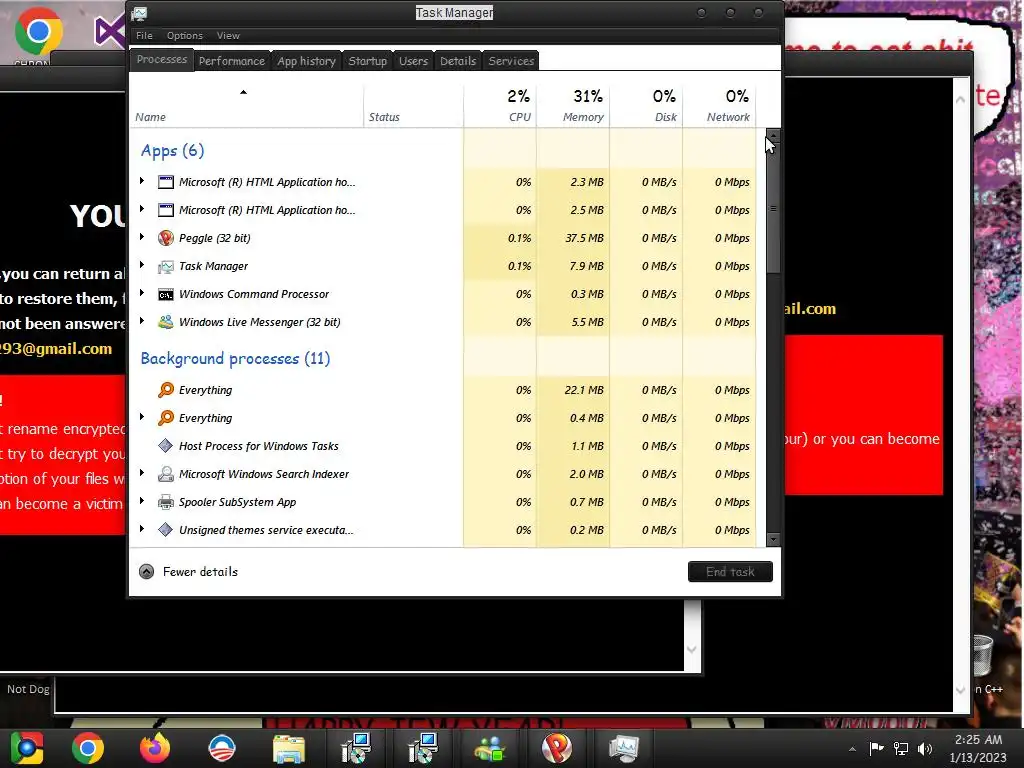Open the Recycle Bin desktop icon
The height and width of the screenshot is (768, 1024).
(x=984, y=655)
